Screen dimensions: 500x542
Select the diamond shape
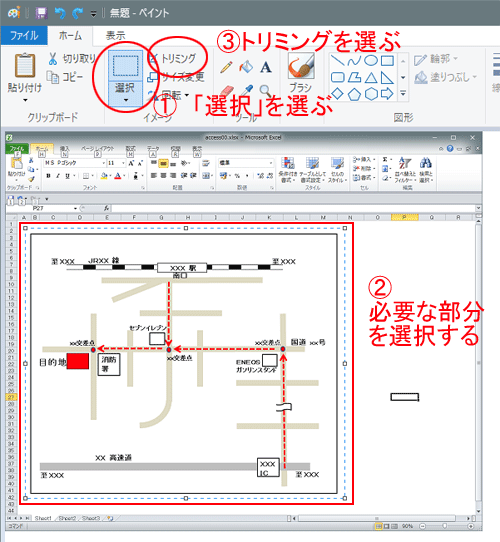[337, 94]
